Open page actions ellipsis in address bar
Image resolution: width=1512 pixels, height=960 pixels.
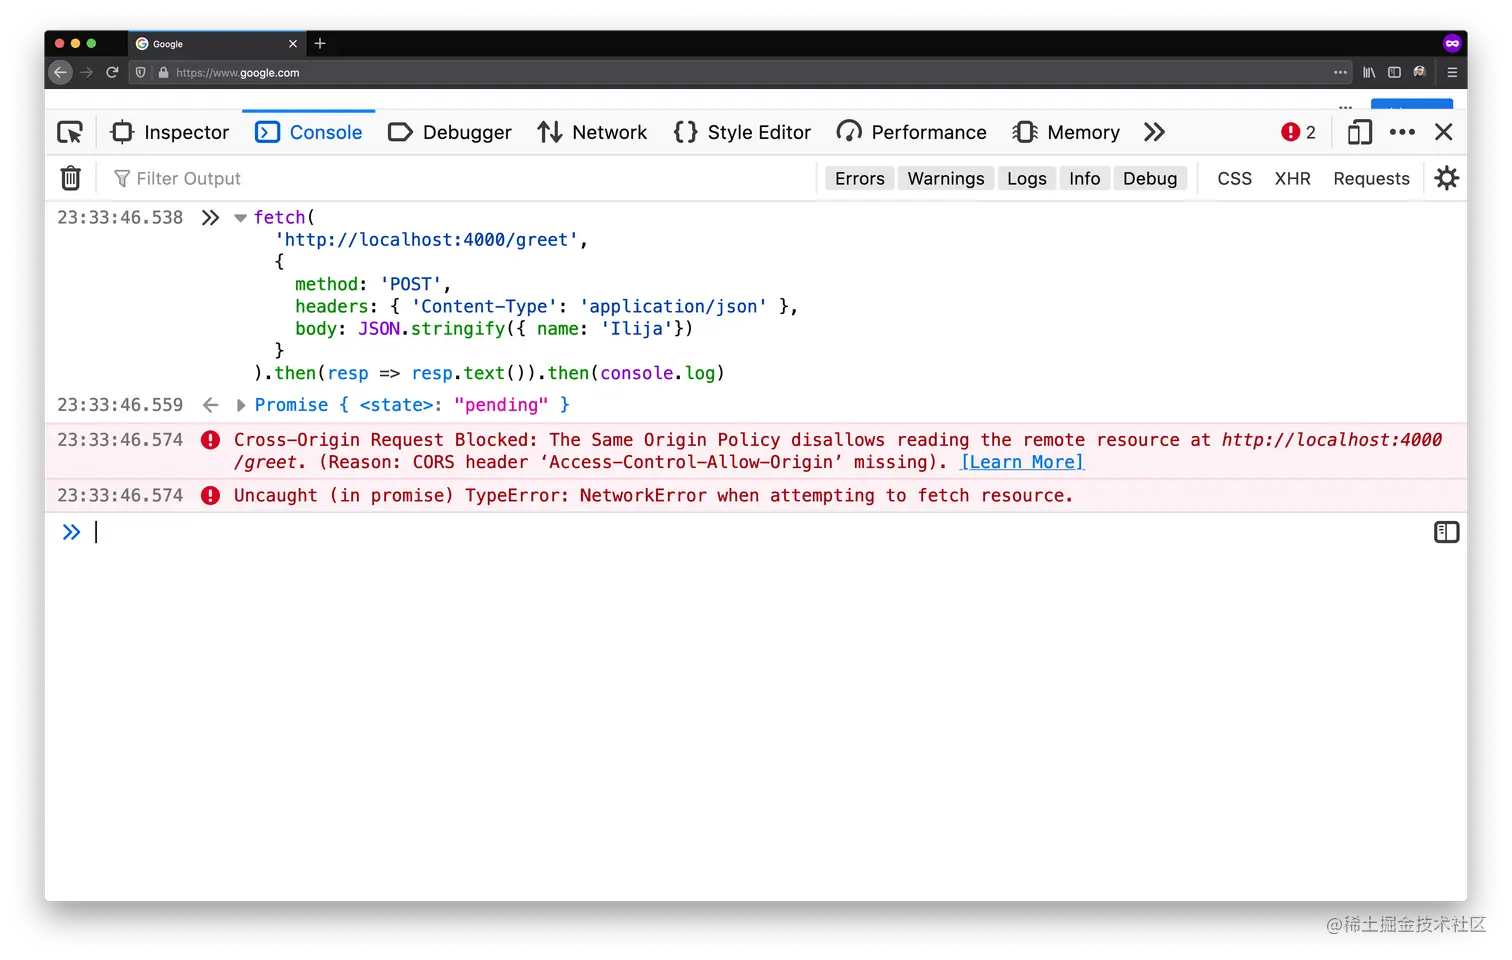(1340, 72)
